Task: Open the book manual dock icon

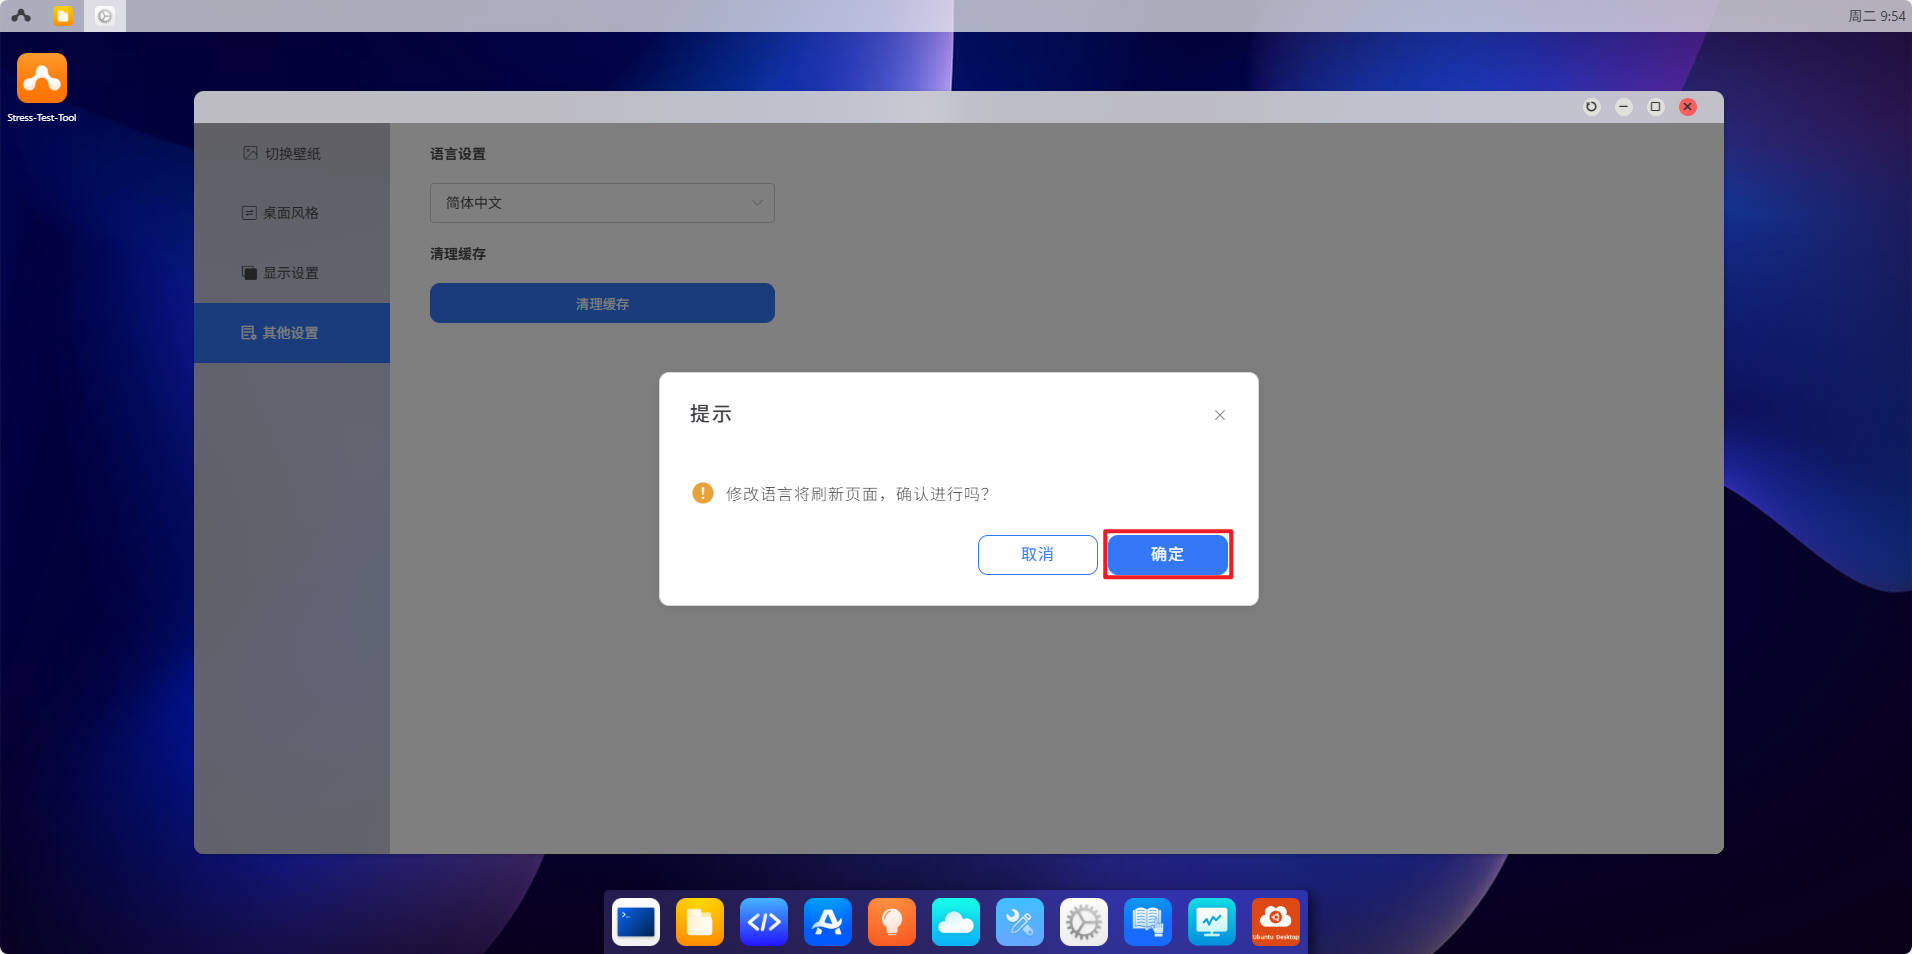Action: point(1148,921)
